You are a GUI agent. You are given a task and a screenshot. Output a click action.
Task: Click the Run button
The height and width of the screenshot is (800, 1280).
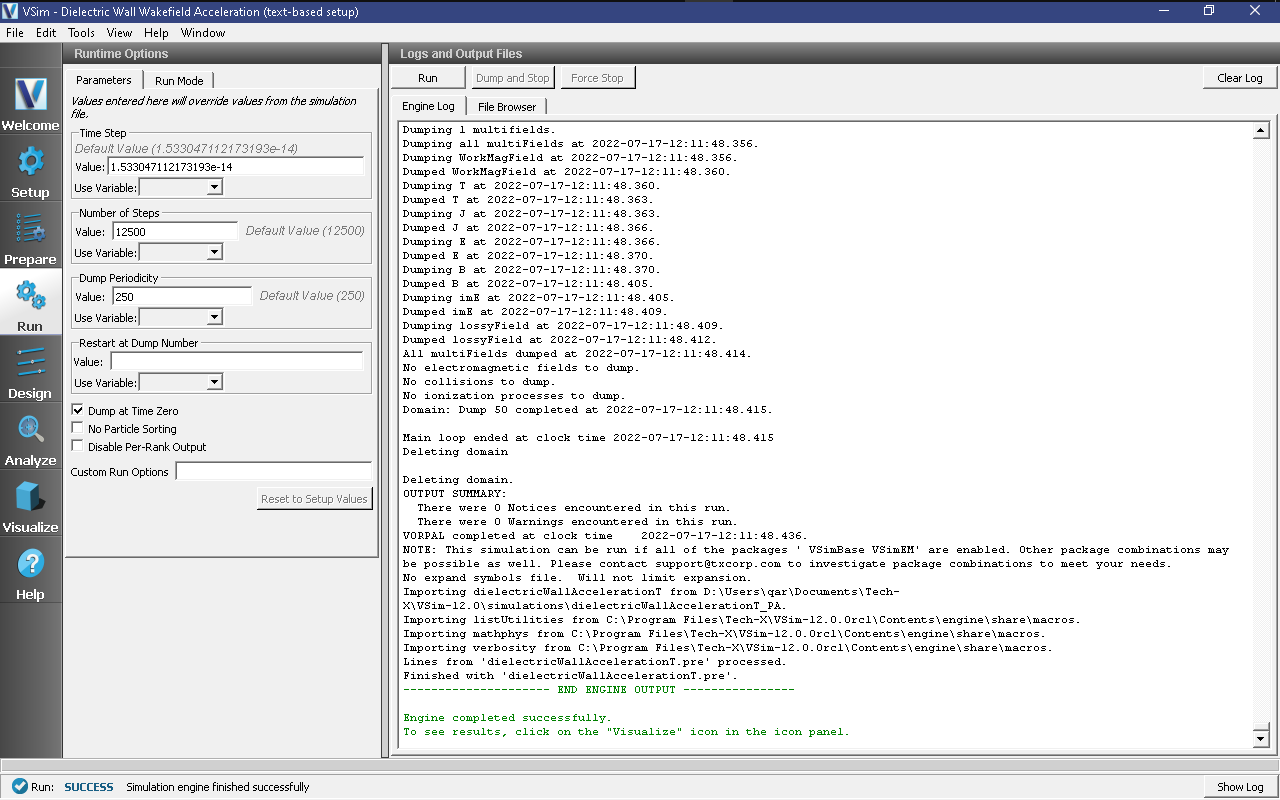pyautogui.click(x=428, y=78)
